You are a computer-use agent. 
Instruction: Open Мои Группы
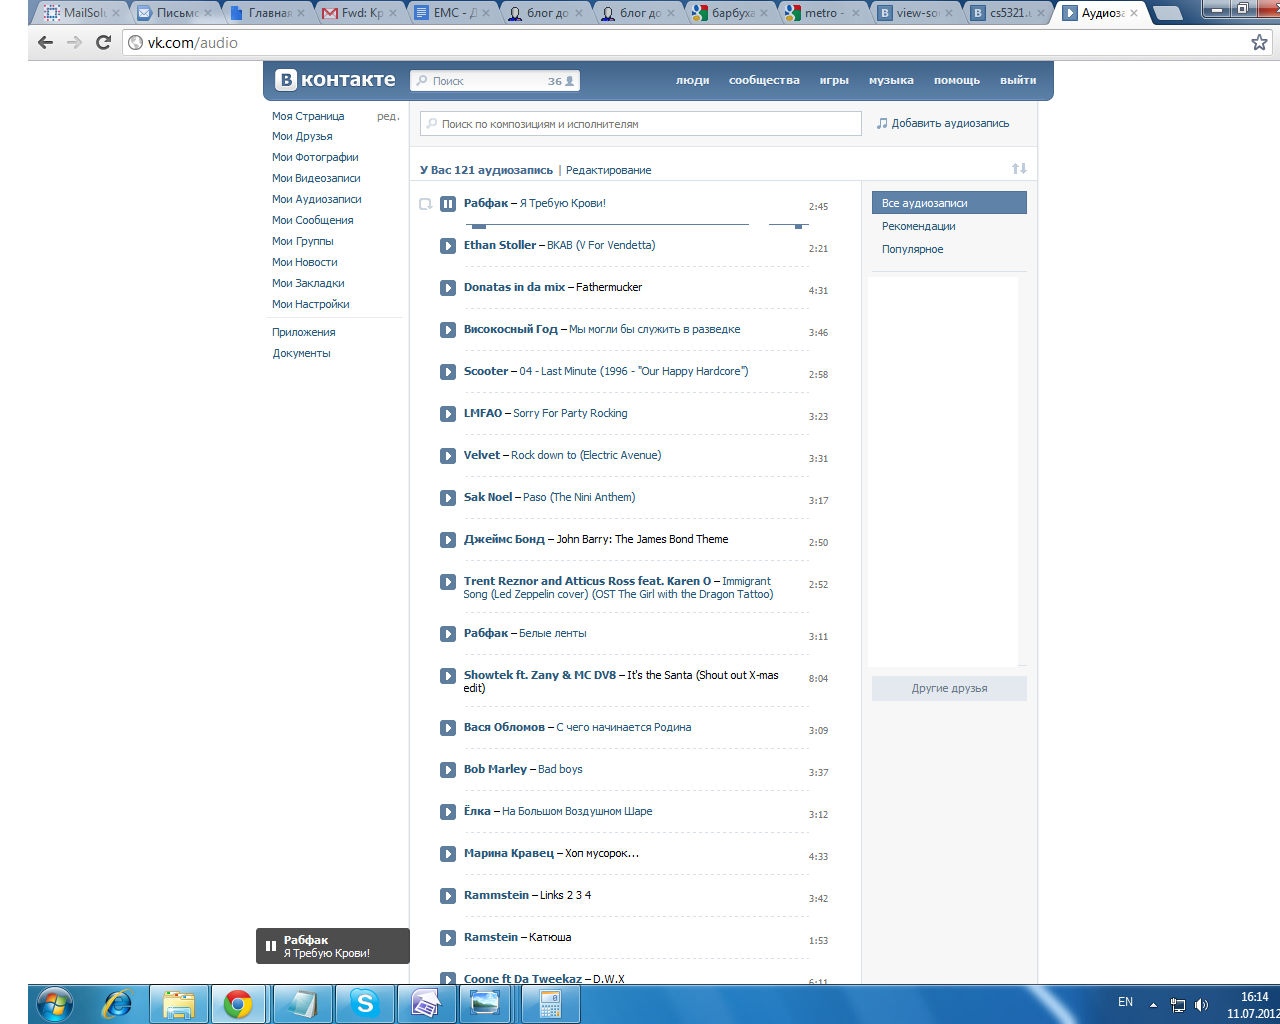[x=303, y=241]
